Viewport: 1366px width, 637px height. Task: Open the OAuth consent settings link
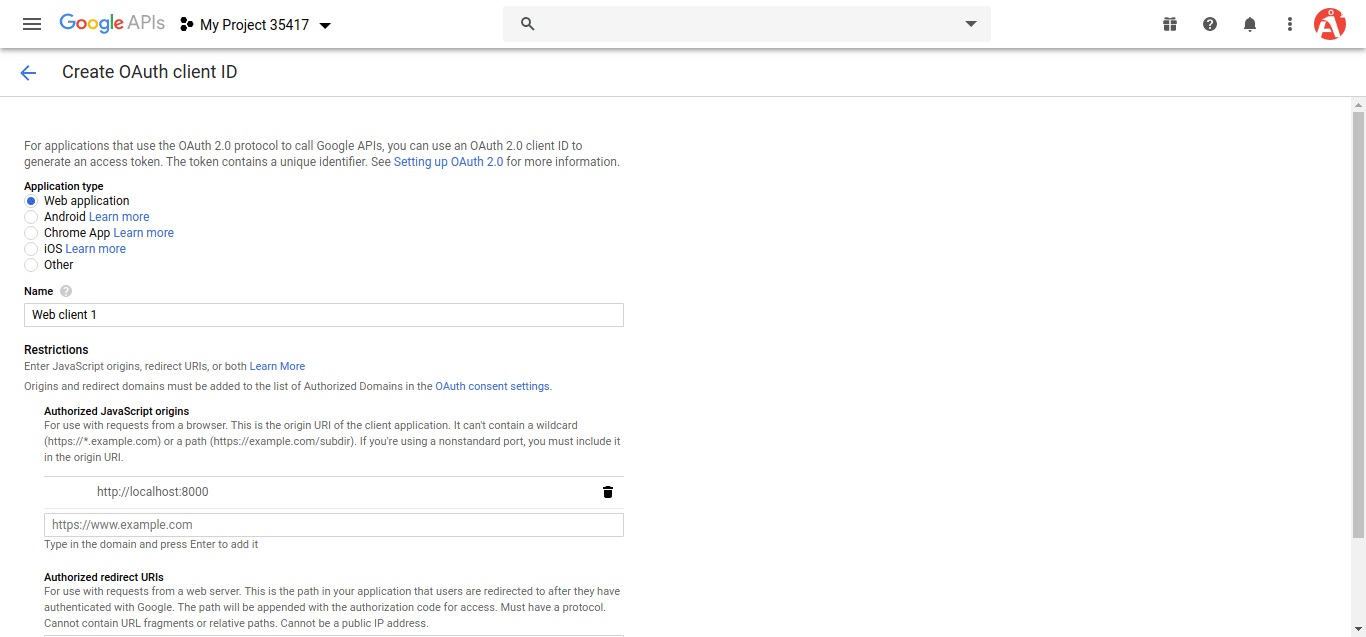pos(493,386)
